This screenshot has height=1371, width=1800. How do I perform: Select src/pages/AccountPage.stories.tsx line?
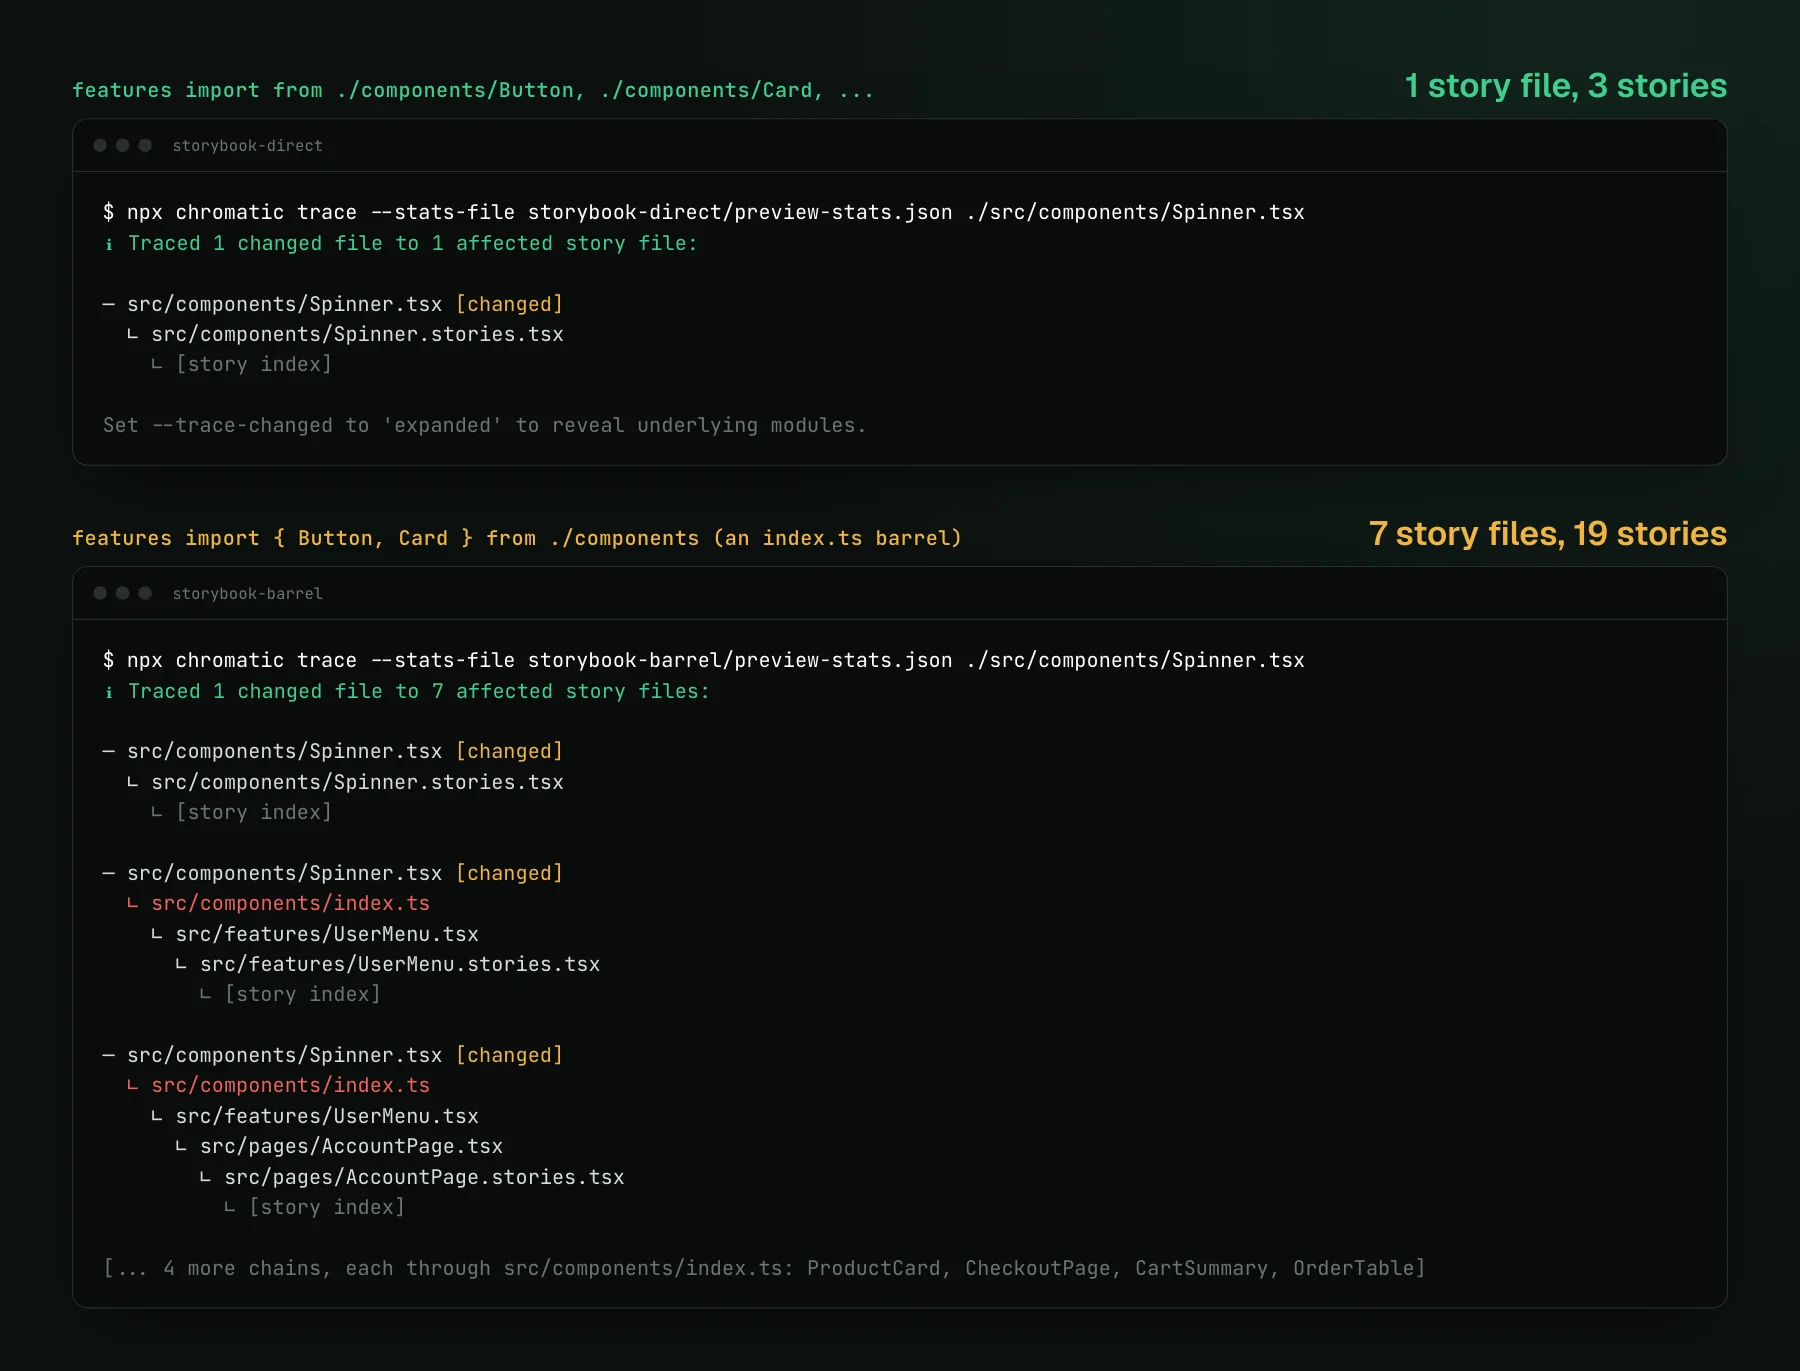click(x=424, y=1178)
